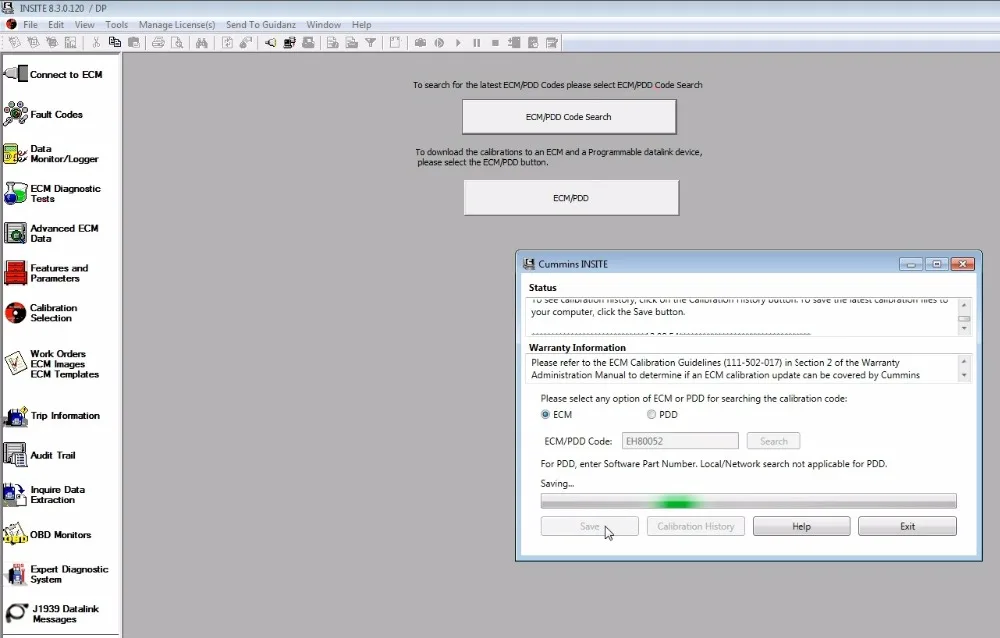This screenshot has width=1000, height=638.
Task: Click the ECM/PDD Code Search button
Action: (x=569, y=117)
